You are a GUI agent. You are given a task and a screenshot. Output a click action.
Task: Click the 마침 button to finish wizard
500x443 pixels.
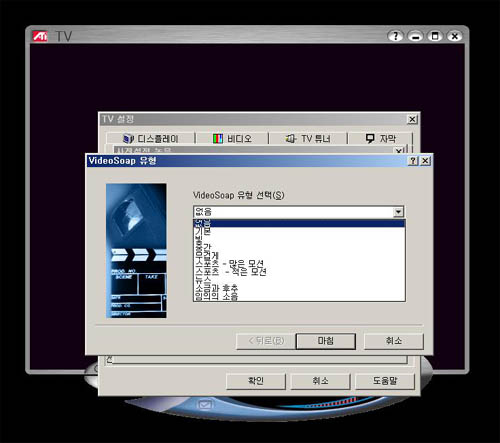click(326, 341)
